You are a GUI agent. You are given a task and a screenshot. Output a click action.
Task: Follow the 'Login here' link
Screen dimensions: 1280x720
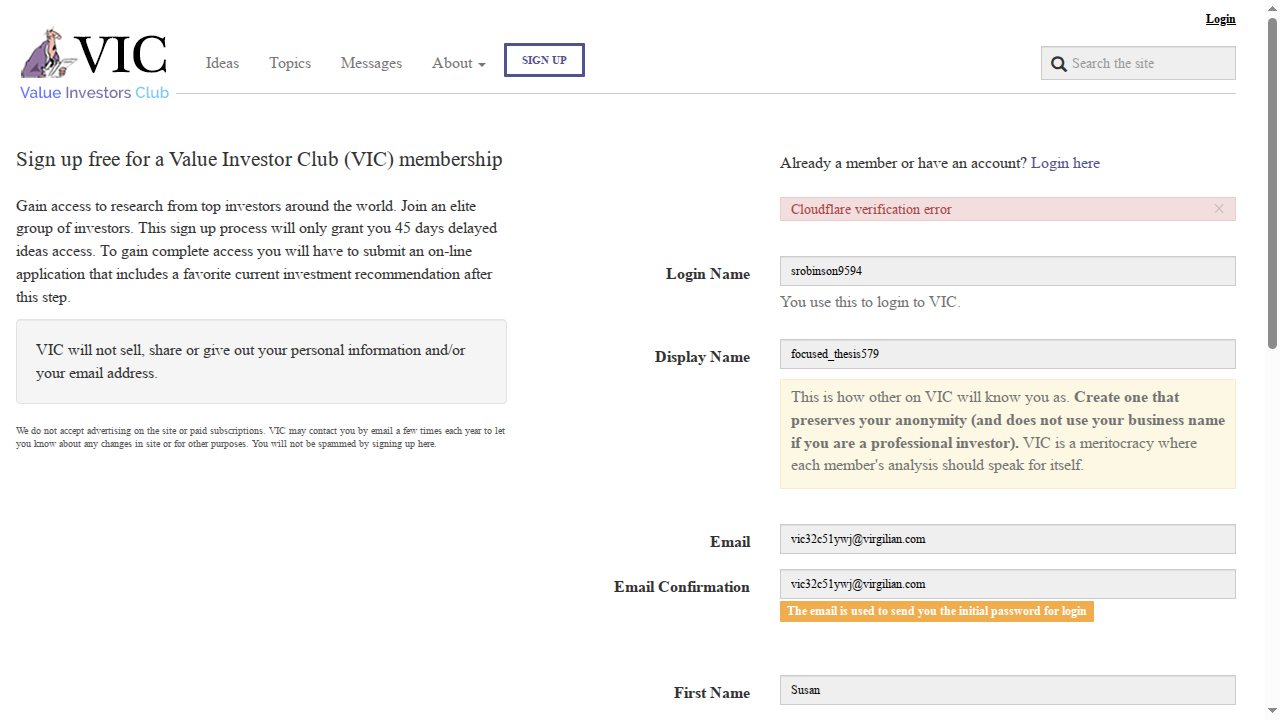(x=1065, y=163)
